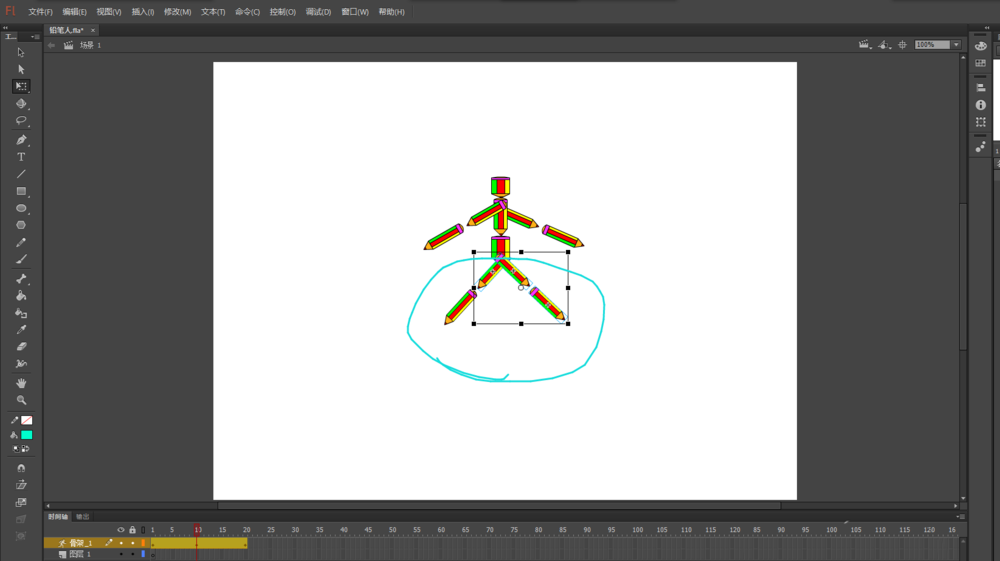
Task: Open the 编辑(E) menu
Action: click(x=75, y=12)
